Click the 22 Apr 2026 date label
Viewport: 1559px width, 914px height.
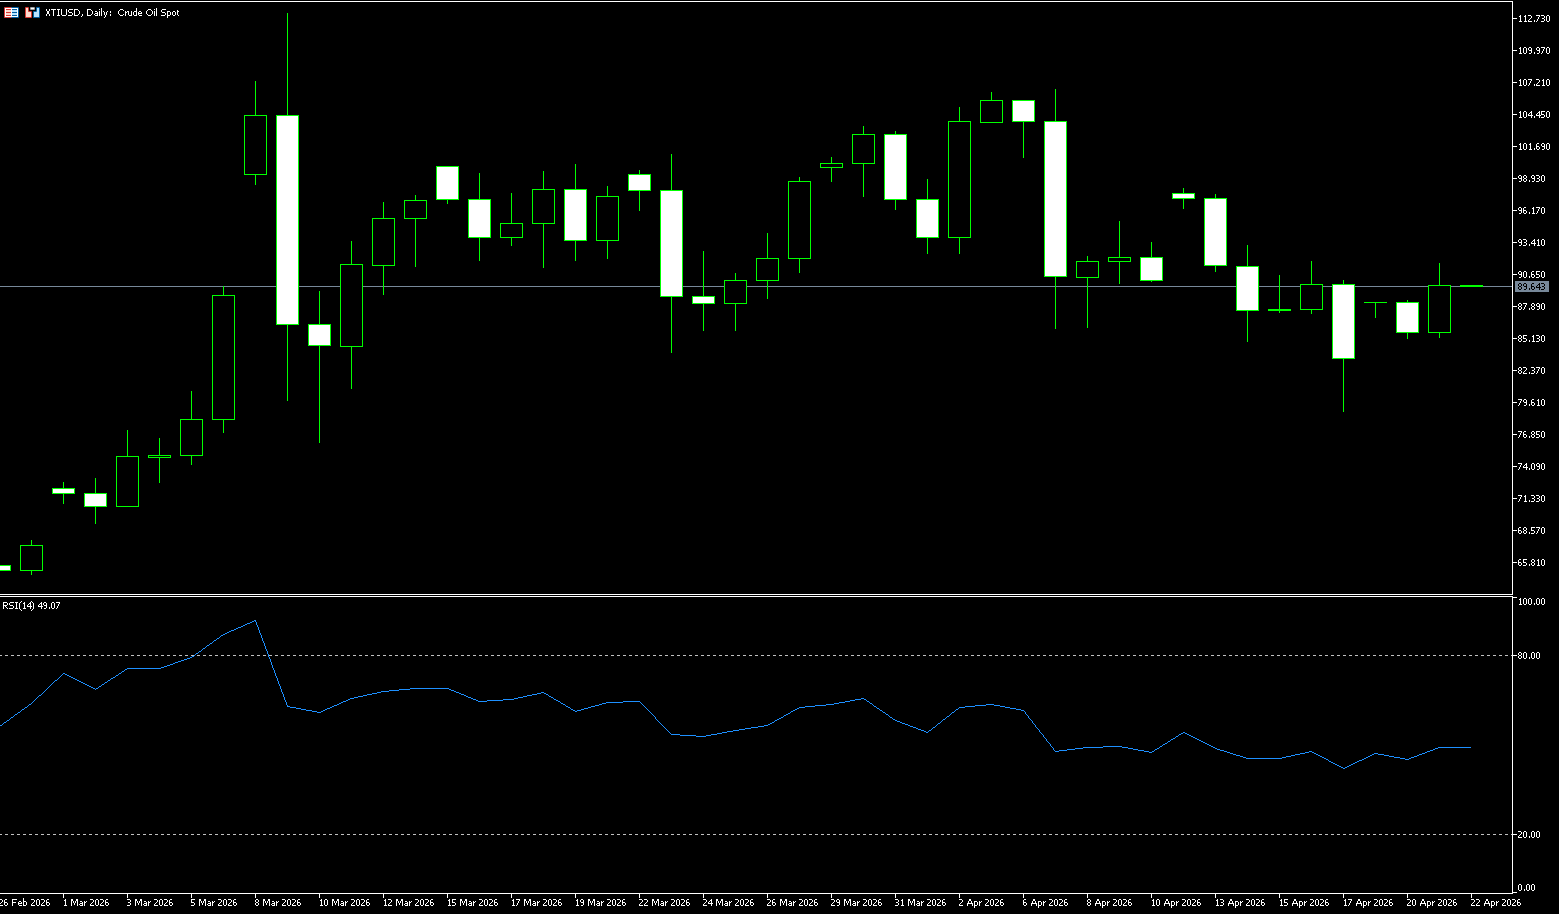coord(1495,903)
